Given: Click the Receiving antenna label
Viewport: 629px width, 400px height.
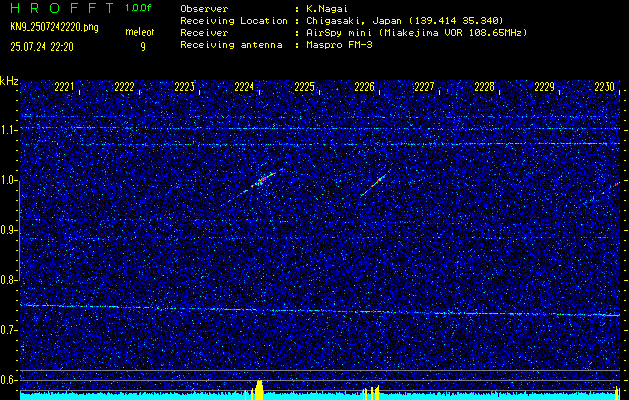Looking at the screenshot, I should click(x=231, y=45).
